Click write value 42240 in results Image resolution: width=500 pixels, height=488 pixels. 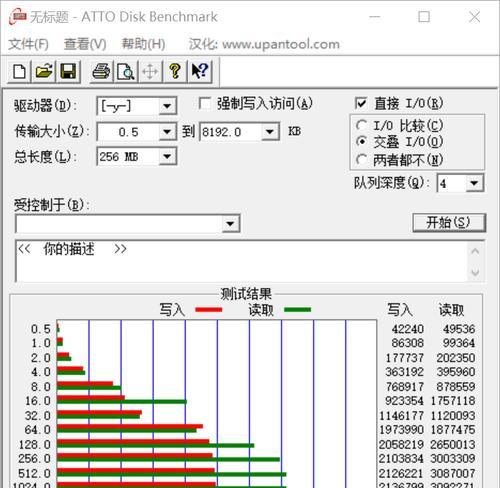pos(408,329)
